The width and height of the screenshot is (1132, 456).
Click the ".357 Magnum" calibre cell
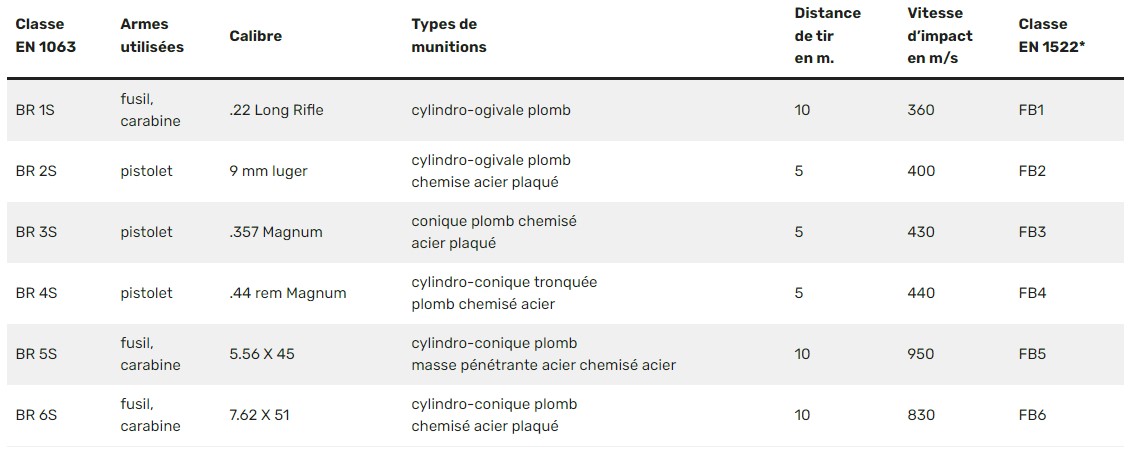point(275,232)
